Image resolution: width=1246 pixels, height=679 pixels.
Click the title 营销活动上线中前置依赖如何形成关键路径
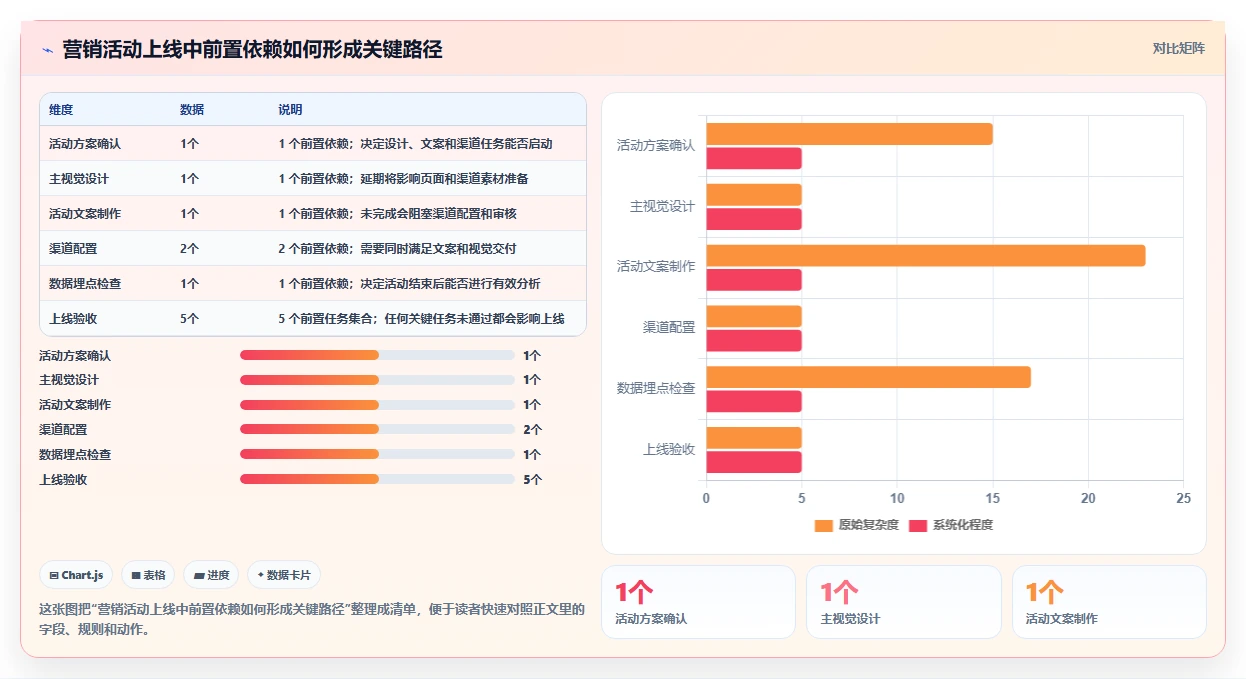pyautogui.click(x=252, y=49)
